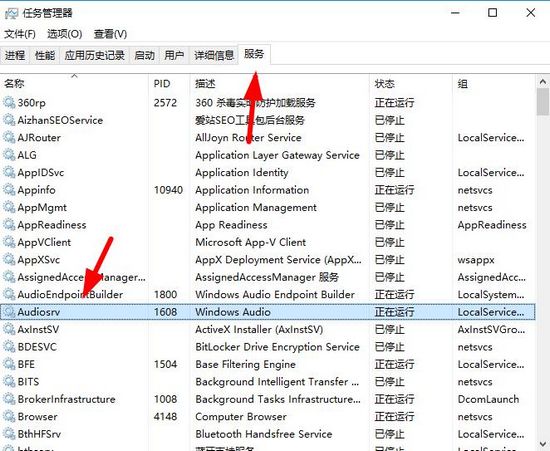Switch to the 进程 tab
550x451 pixels.
pyautogui.click(x=15, y=55)
